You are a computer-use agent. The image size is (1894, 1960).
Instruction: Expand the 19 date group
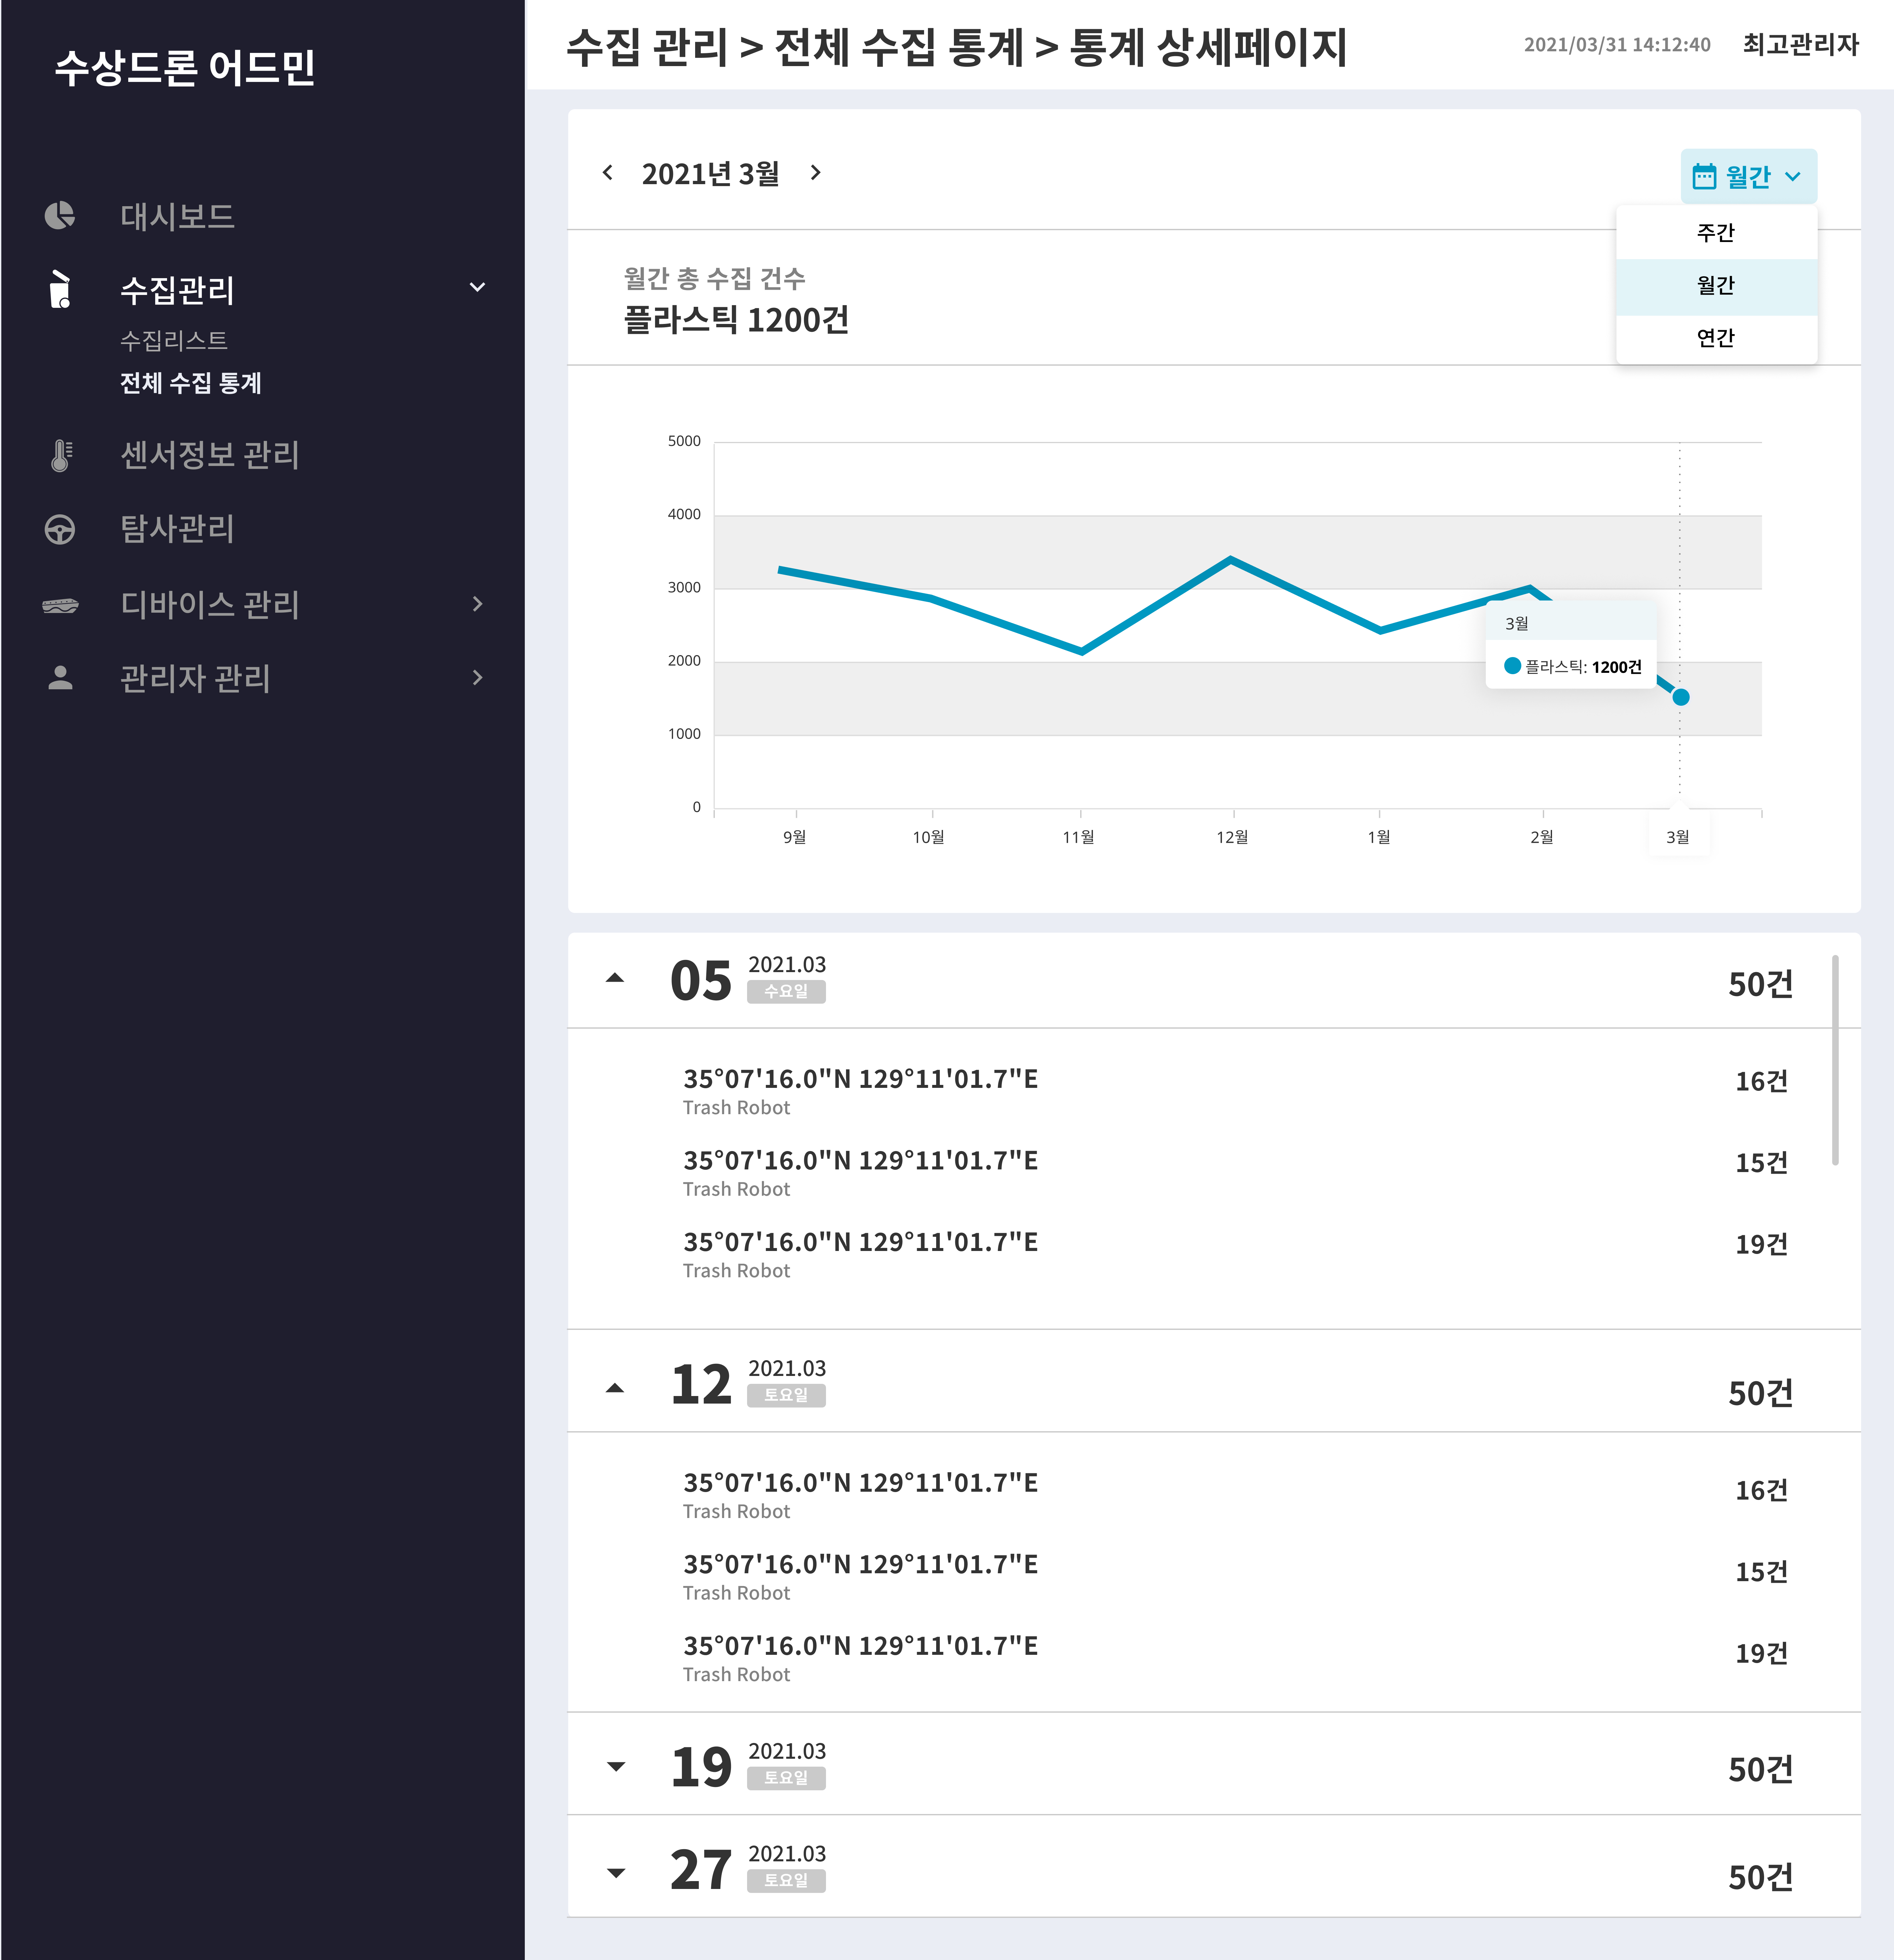(x=616, y=1767)
